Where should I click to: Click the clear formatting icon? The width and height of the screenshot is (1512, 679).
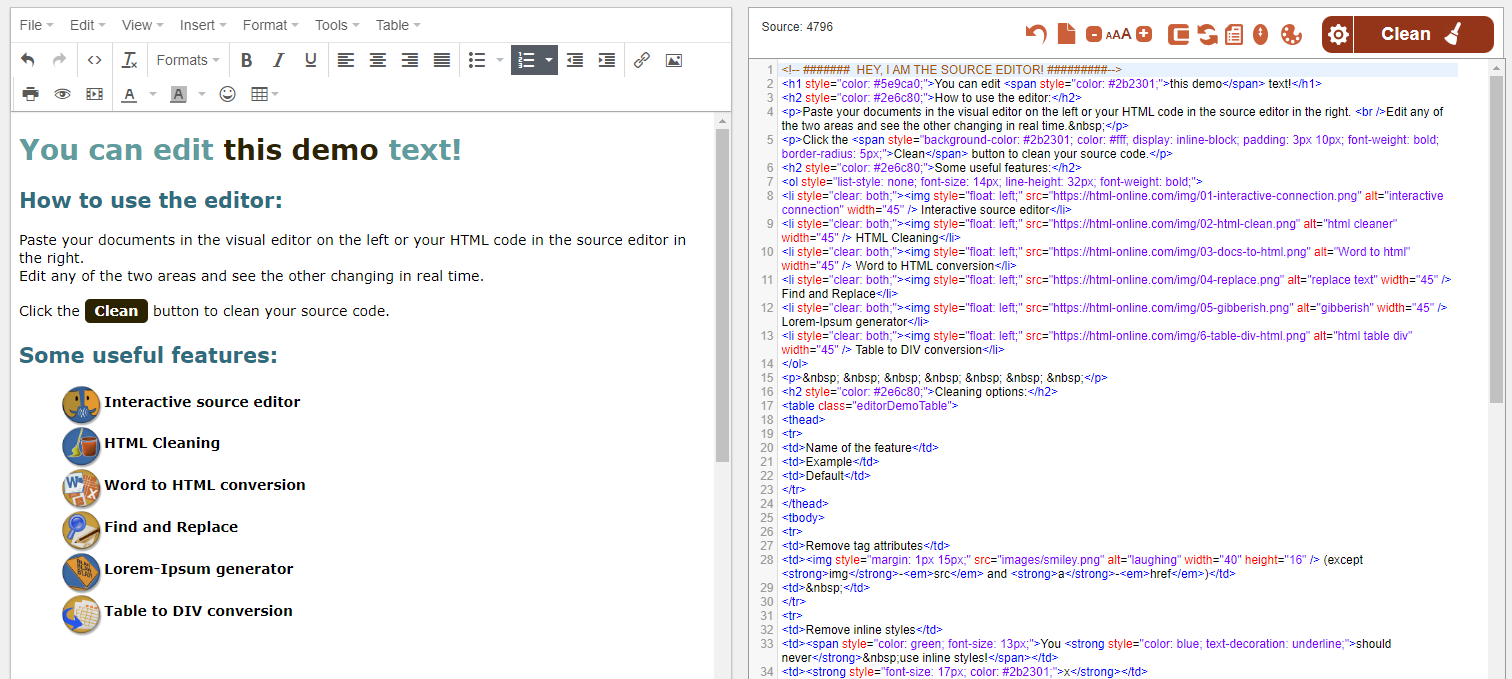tap(129, 60)
